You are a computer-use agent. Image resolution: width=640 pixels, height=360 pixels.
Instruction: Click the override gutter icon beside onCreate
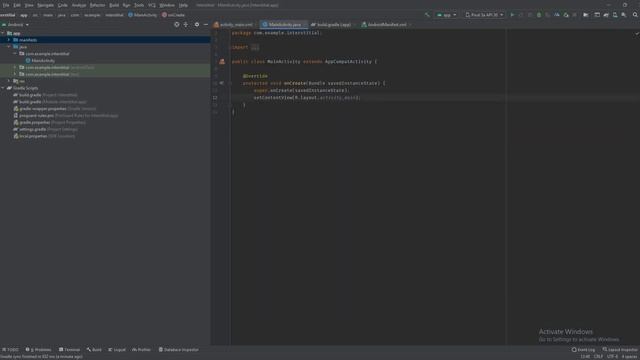tap(221, 83)
